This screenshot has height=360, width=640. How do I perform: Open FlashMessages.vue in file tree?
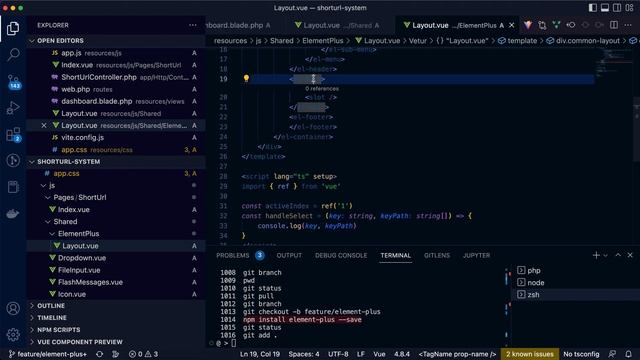tap(90, 282)
